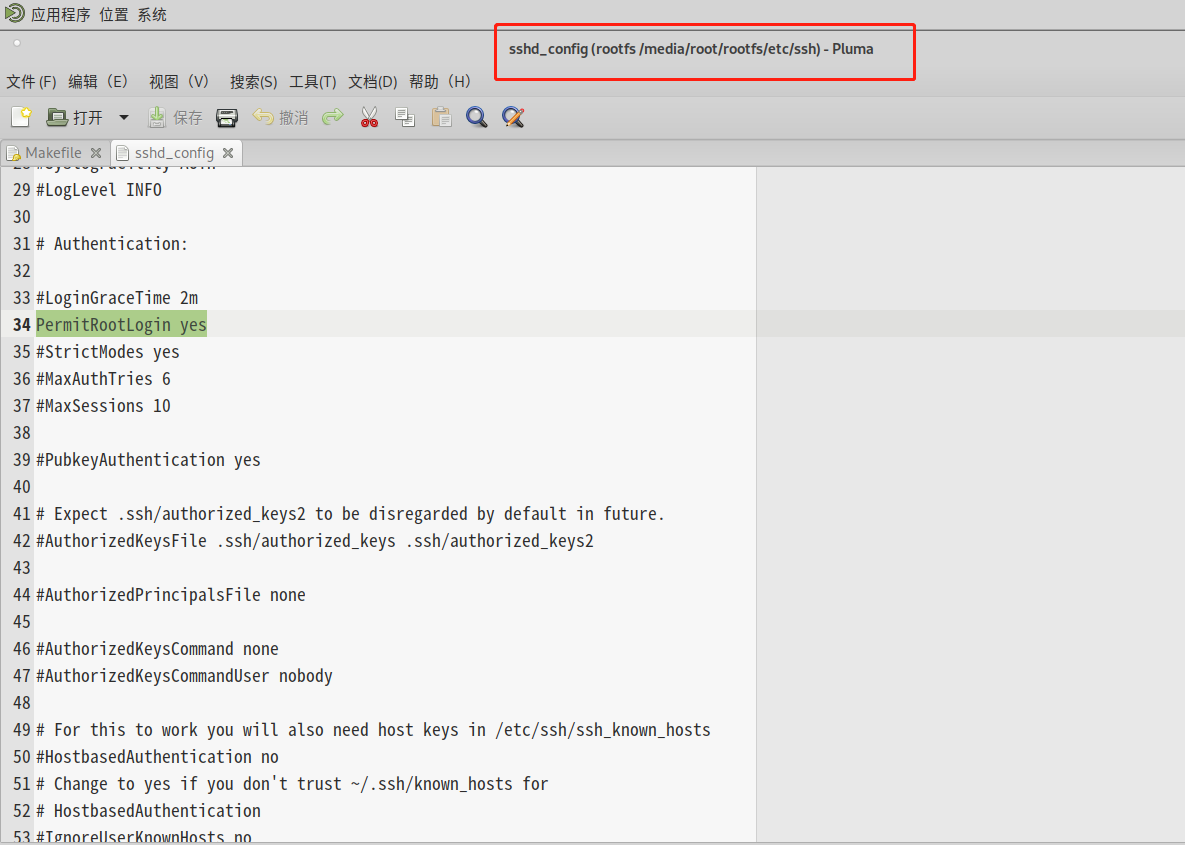Redo with the green arrow icon
Image resolution: width=1185 pixels, height=845 pixels.
pyautogui.click(x=333, y=116)
